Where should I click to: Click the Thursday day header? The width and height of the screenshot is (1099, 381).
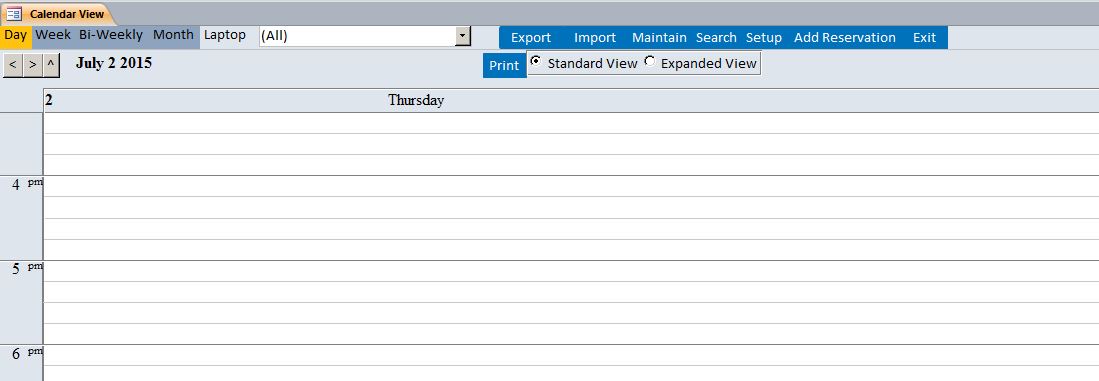(x=416, y=100)
